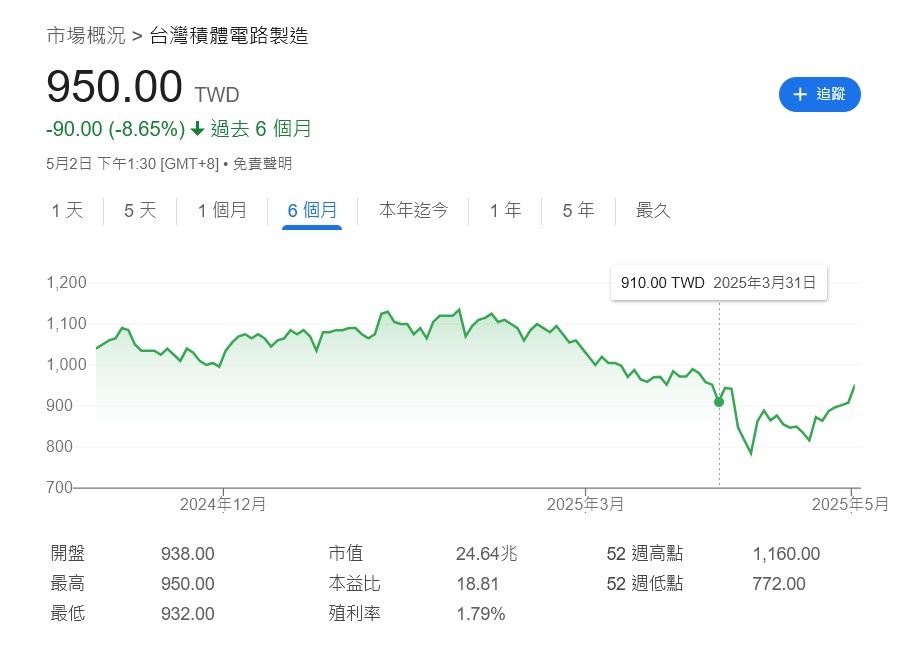Click the 追蹤 follow button
This screenshot has width=917, height=647.
click(x=819, y=94)
